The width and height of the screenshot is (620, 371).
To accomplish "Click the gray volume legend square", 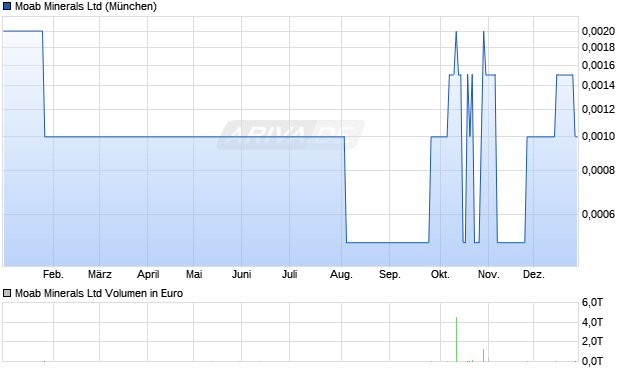I will point(7,293).
